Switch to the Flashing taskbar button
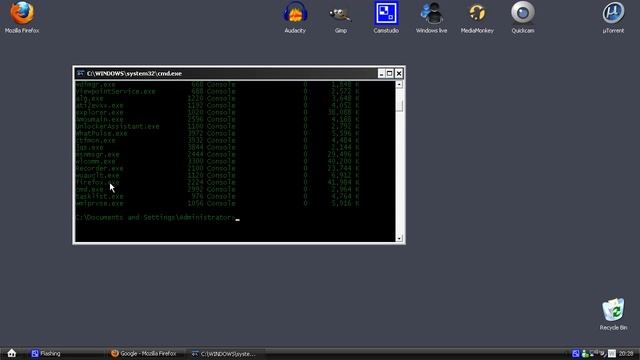Image resolution: width=640 pixels, height=360 pixels. point(65,353)
